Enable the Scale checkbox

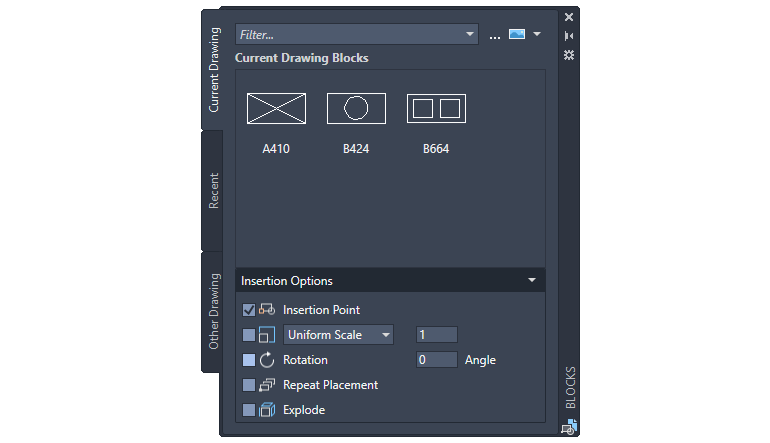click(249, 335)
